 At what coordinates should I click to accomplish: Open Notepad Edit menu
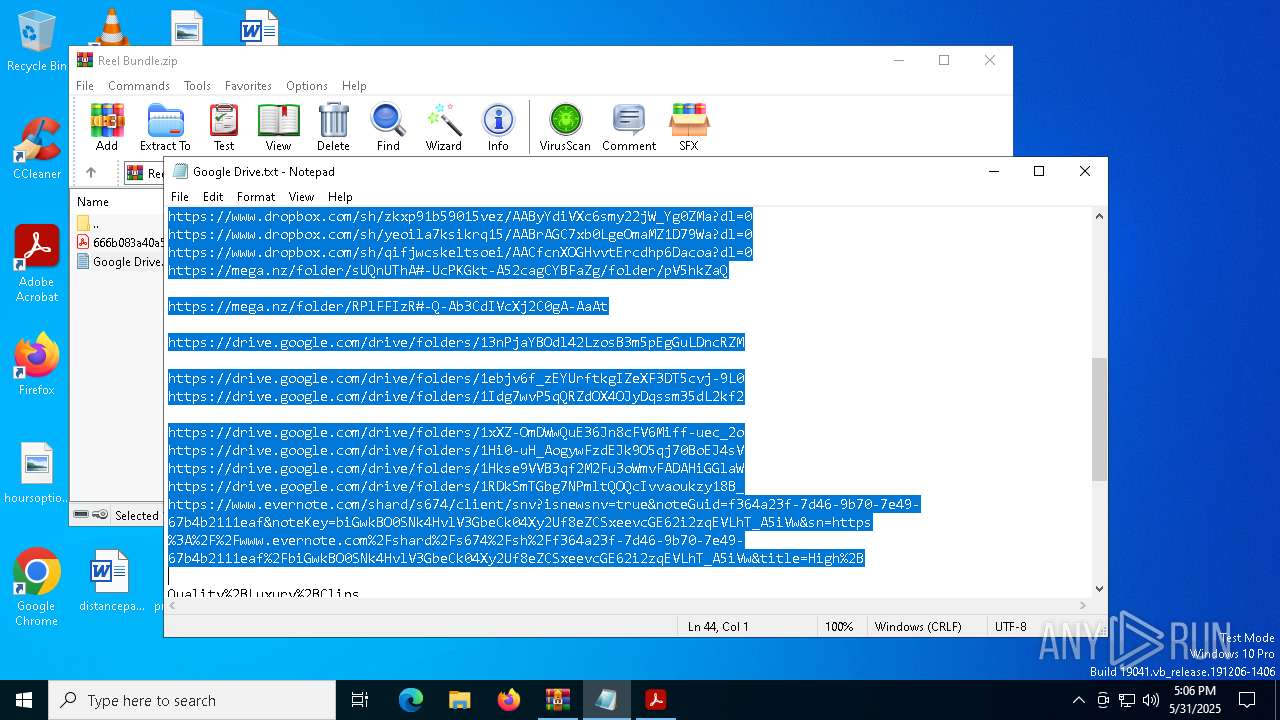point(213,197)
